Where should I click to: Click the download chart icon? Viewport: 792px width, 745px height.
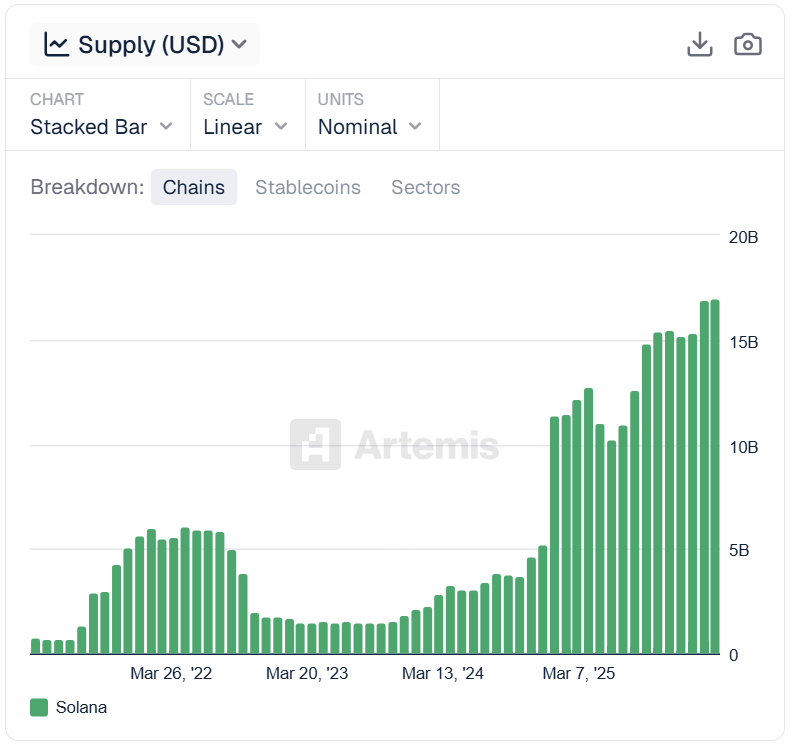click(700, 45)
